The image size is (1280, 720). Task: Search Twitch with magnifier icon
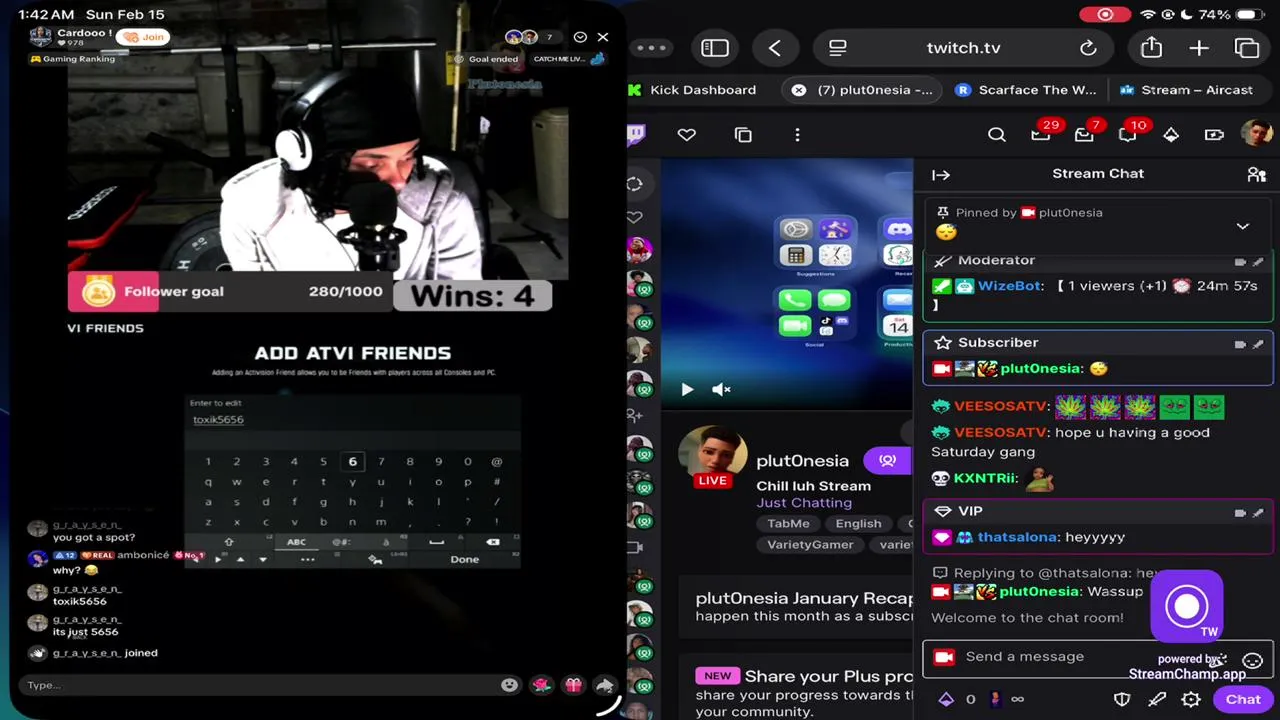(x=997, y=134)
